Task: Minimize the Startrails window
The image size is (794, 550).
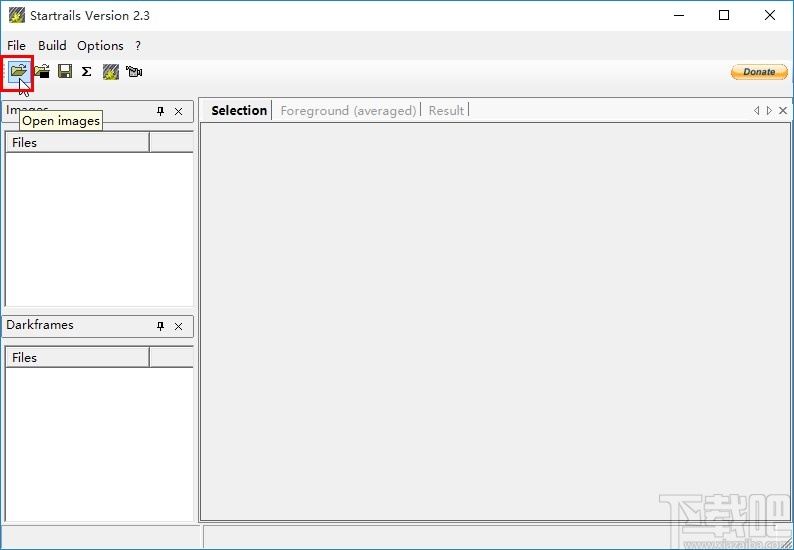Action: coord(679,15)
